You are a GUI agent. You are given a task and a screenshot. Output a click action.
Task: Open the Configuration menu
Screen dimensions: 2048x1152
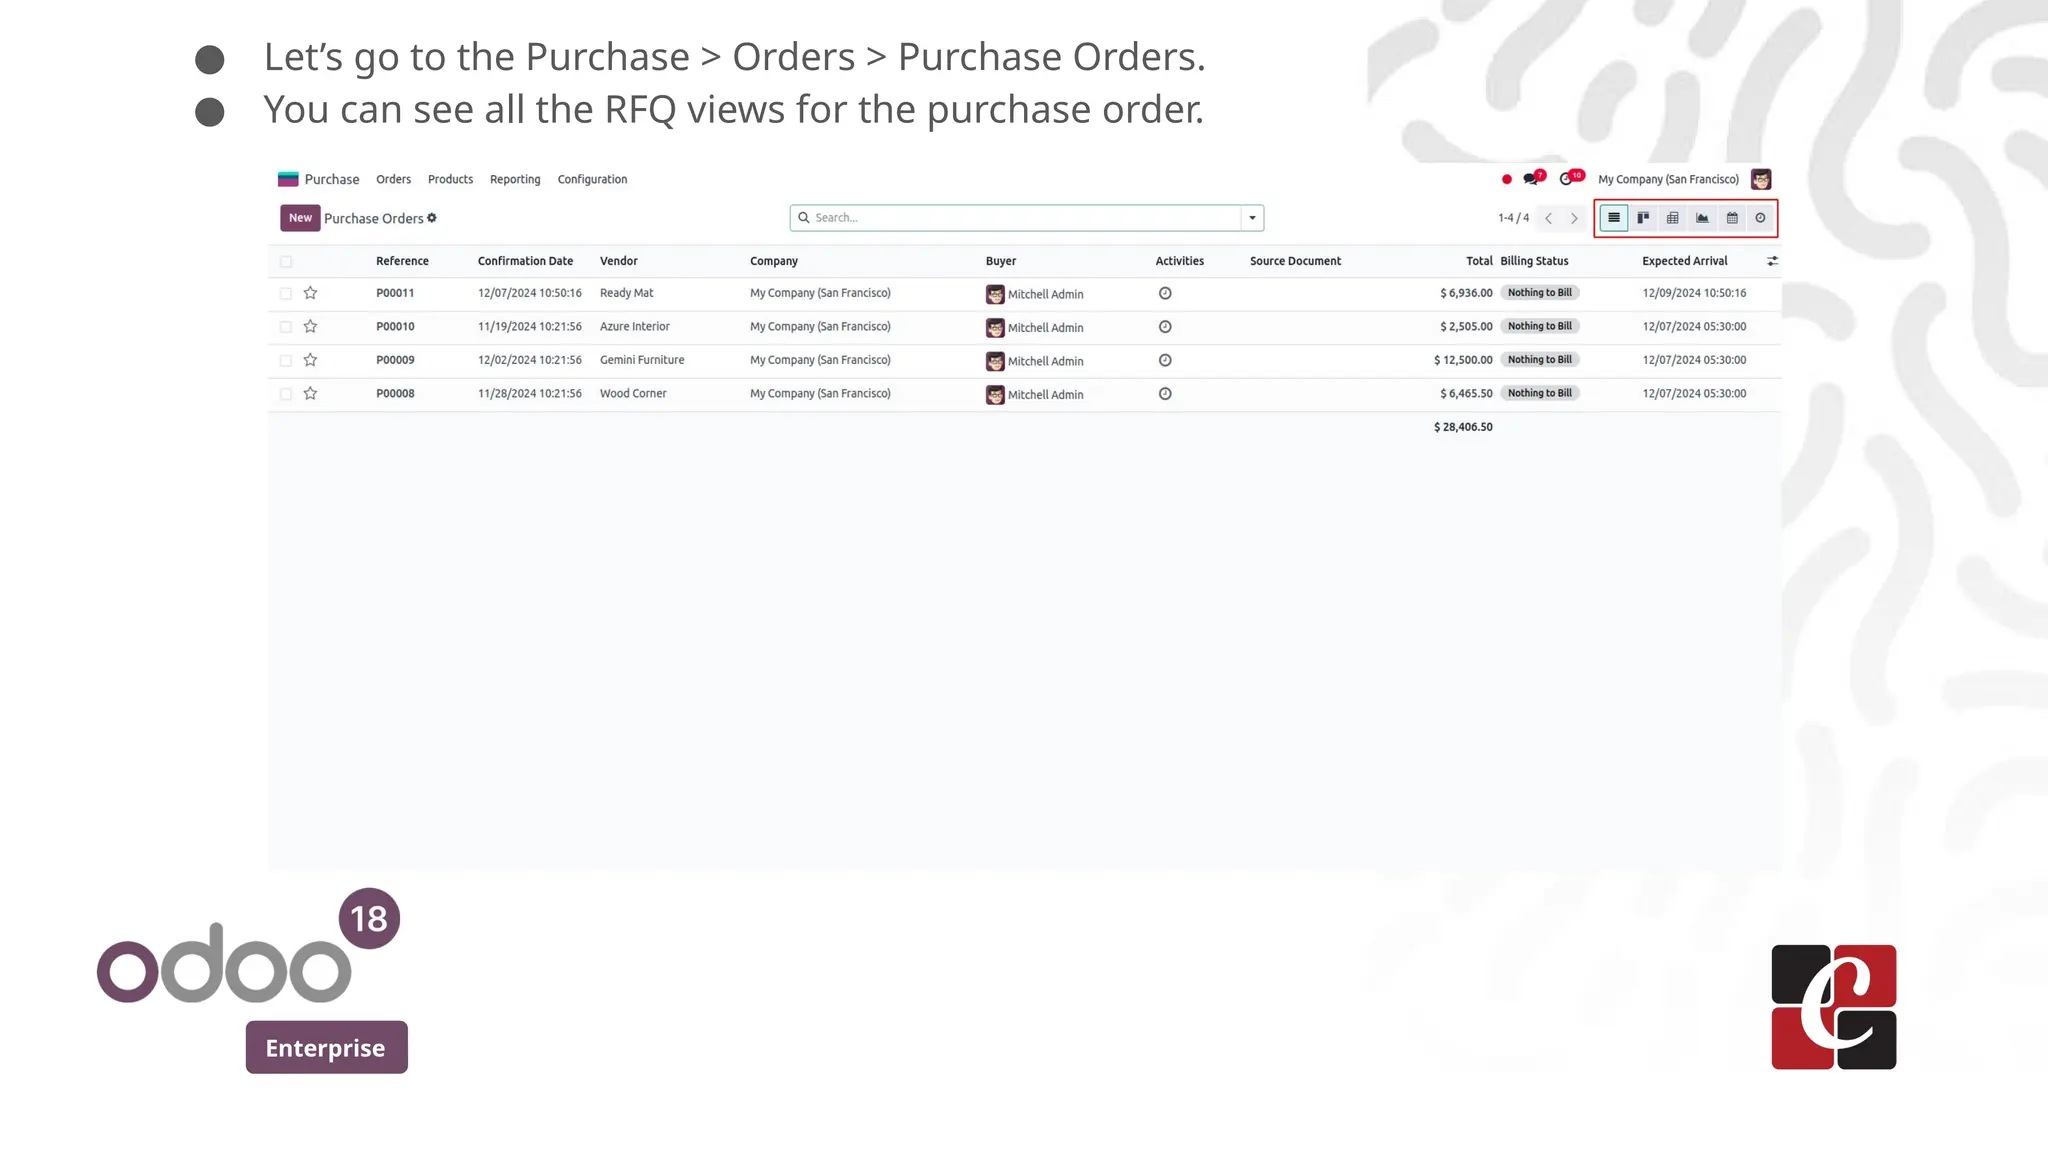pyautogui.click(x=592, y=180)
